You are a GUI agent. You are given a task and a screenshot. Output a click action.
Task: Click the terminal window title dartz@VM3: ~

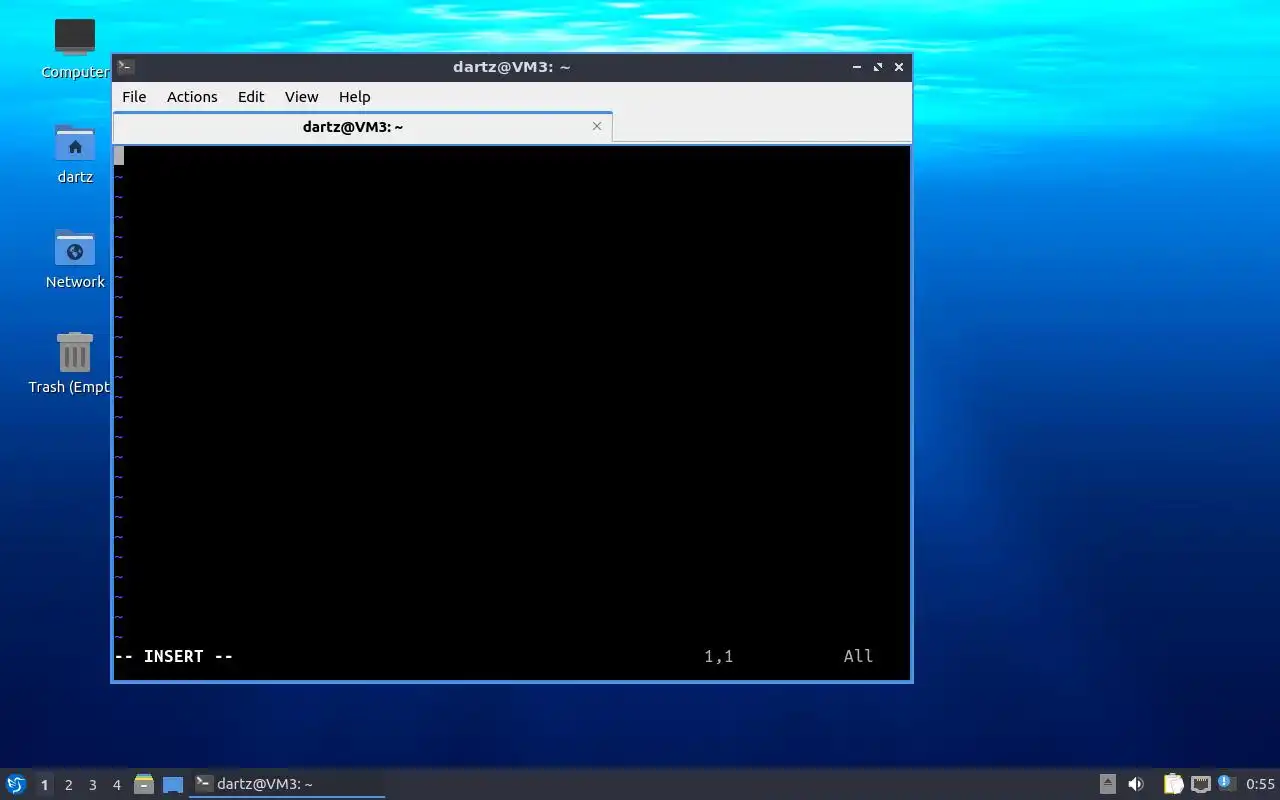pos(512,67)
